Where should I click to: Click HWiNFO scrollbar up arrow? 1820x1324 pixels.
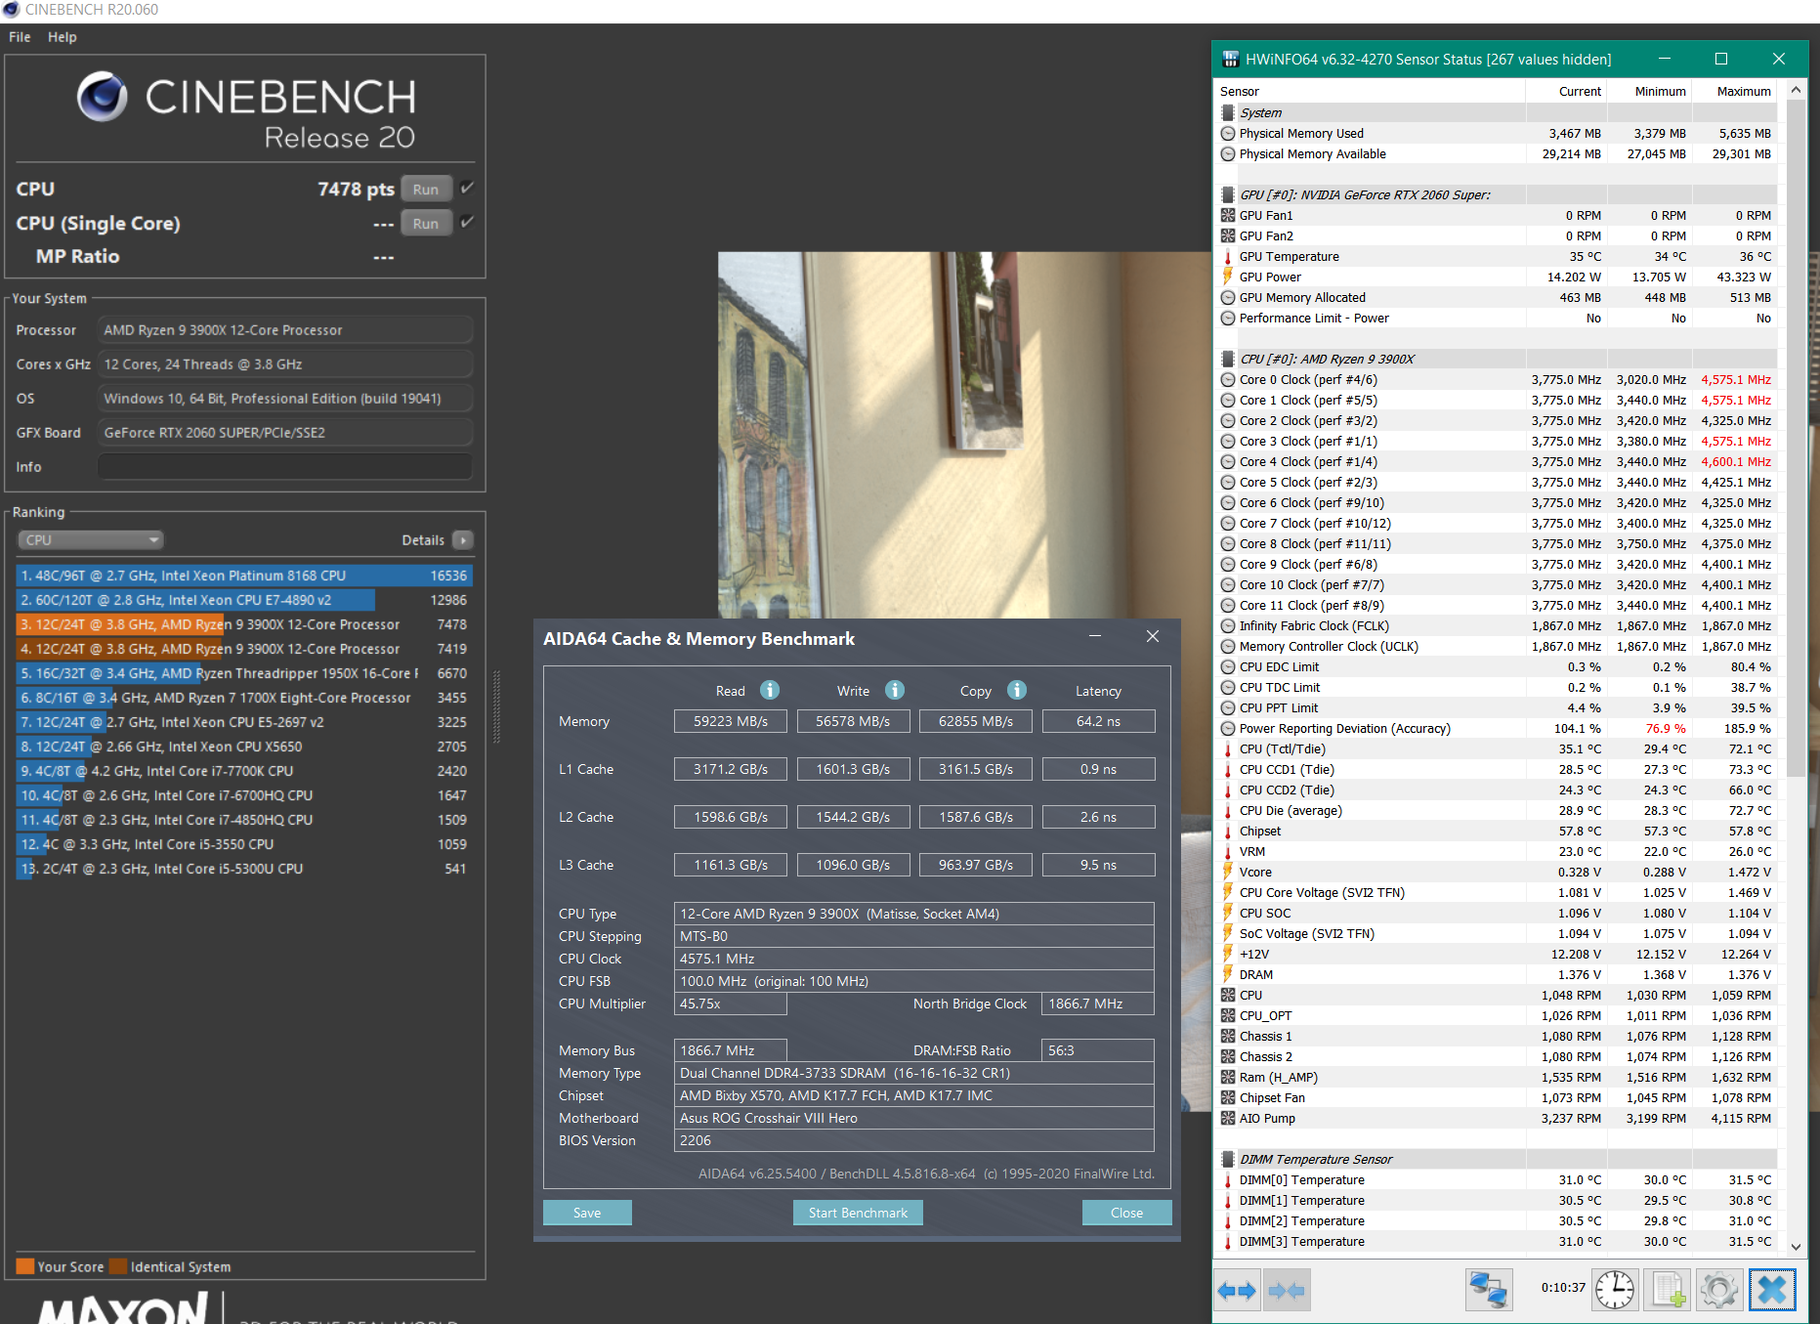[x=1796, y=90]
